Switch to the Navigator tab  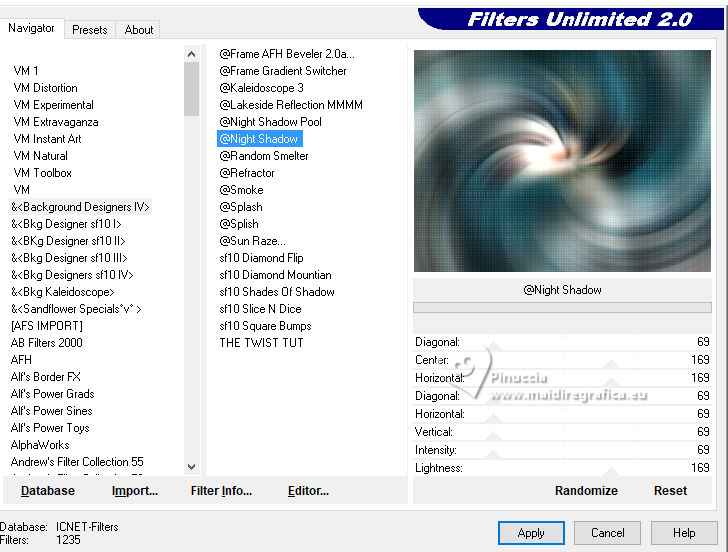pyautogui.click(x=31, y=28)
